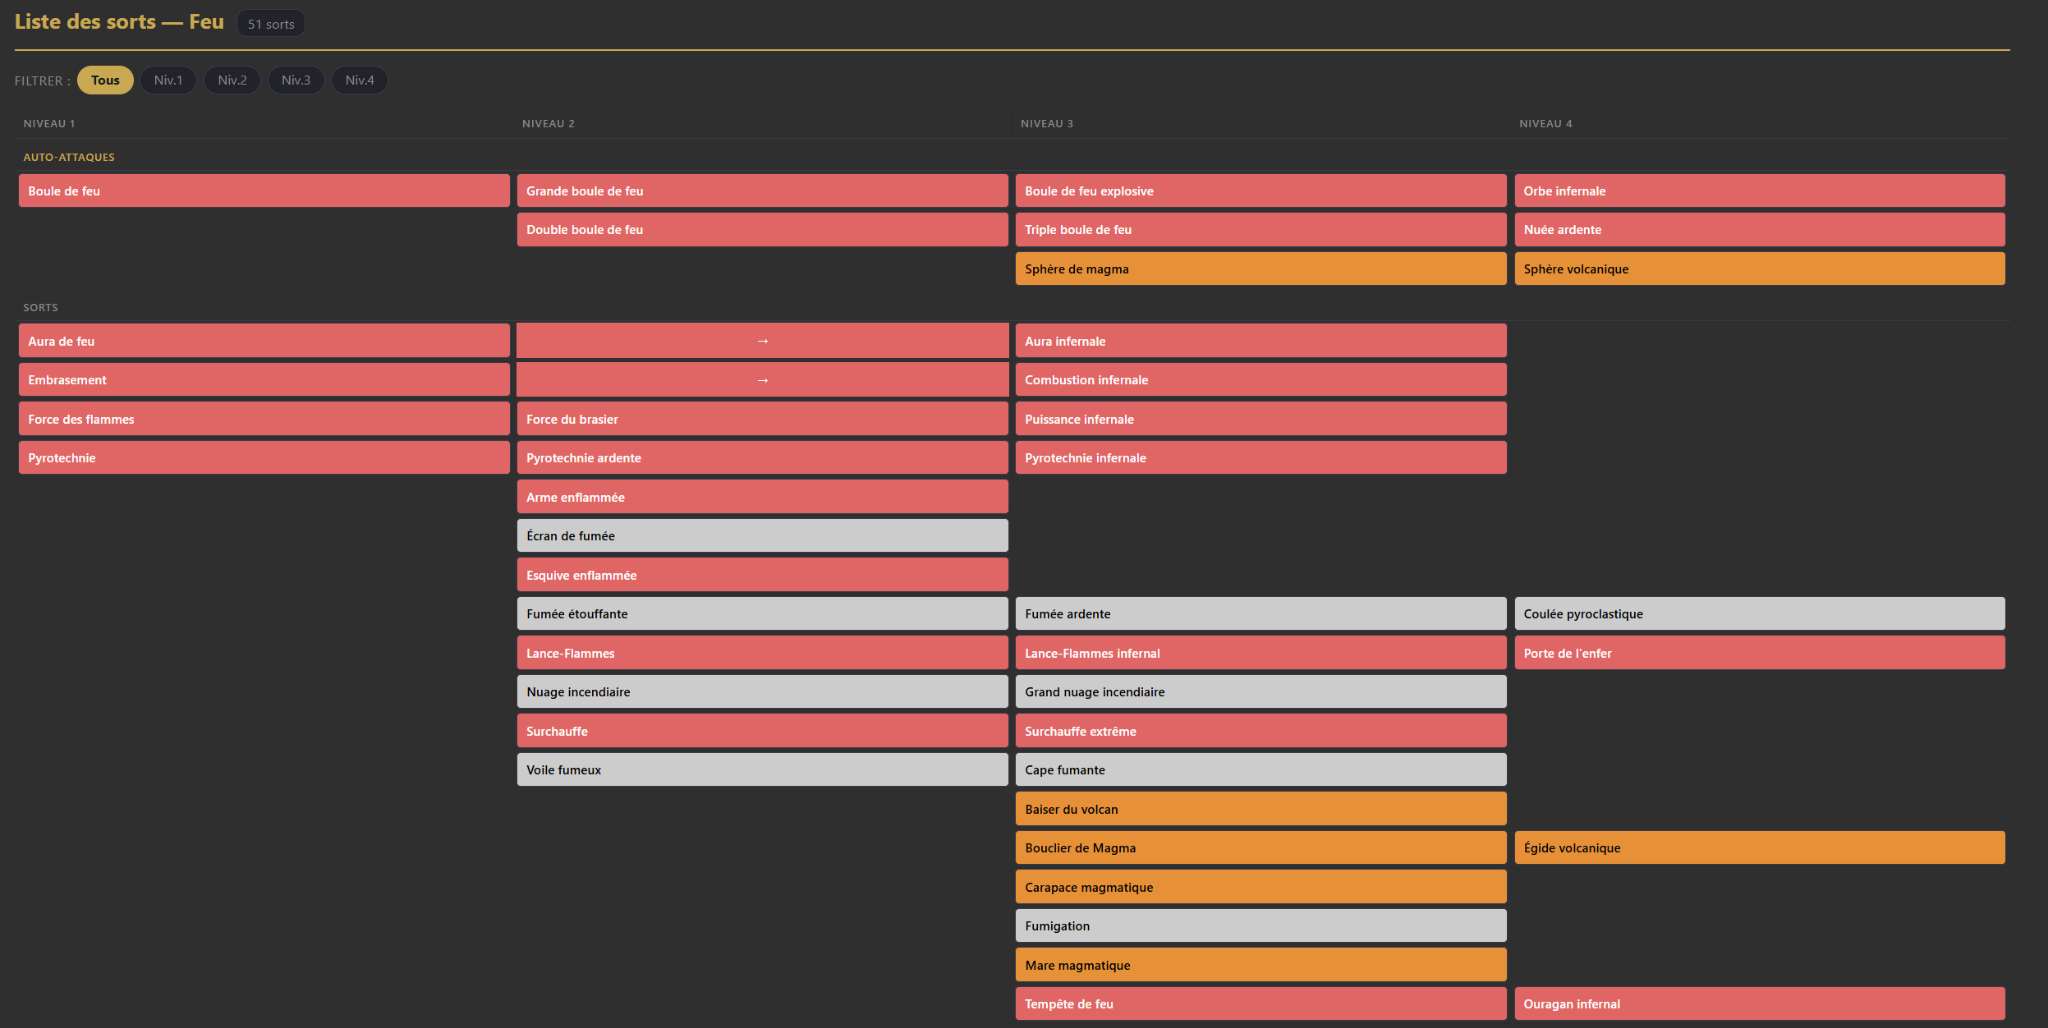Filter spells by Niv.3

point(296,80)
